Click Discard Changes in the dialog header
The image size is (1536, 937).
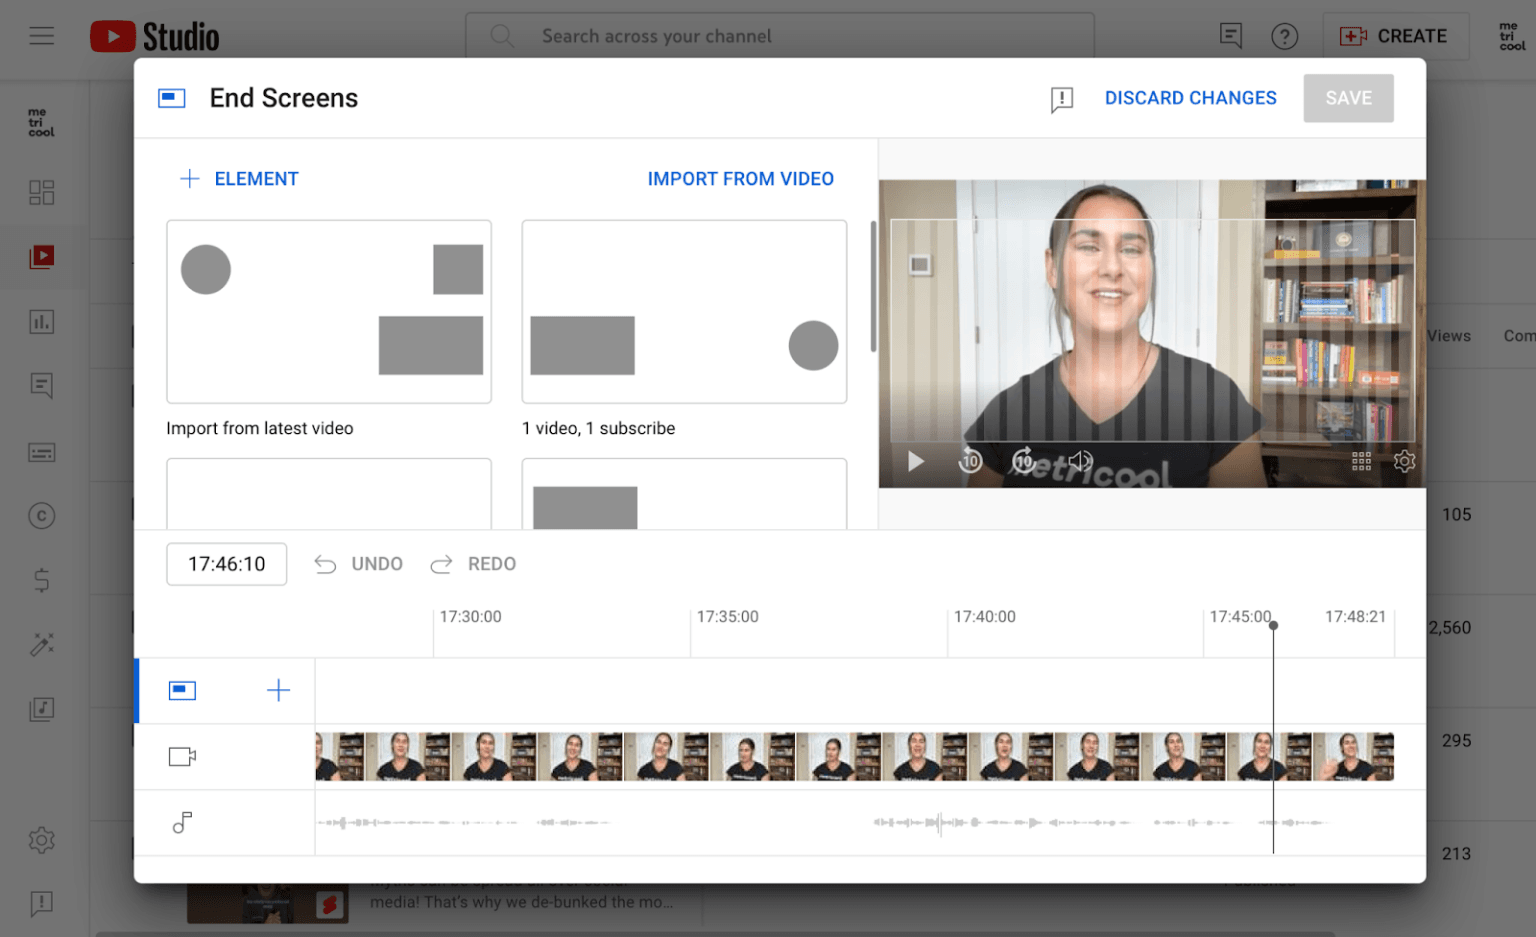point(1191,97)
